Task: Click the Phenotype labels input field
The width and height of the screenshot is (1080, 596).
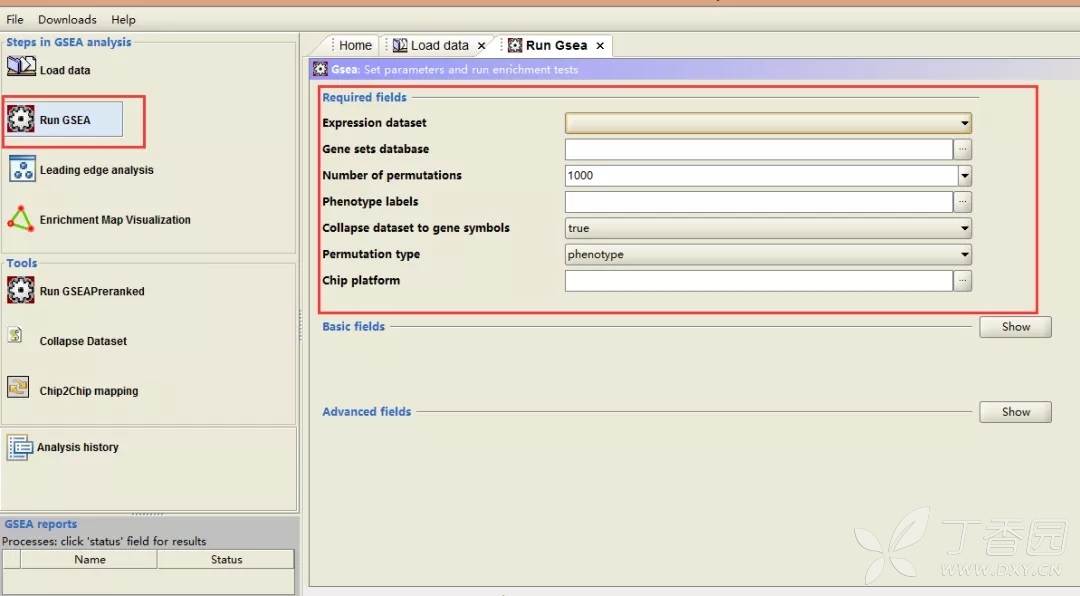Action: click(x=759, y=201)
